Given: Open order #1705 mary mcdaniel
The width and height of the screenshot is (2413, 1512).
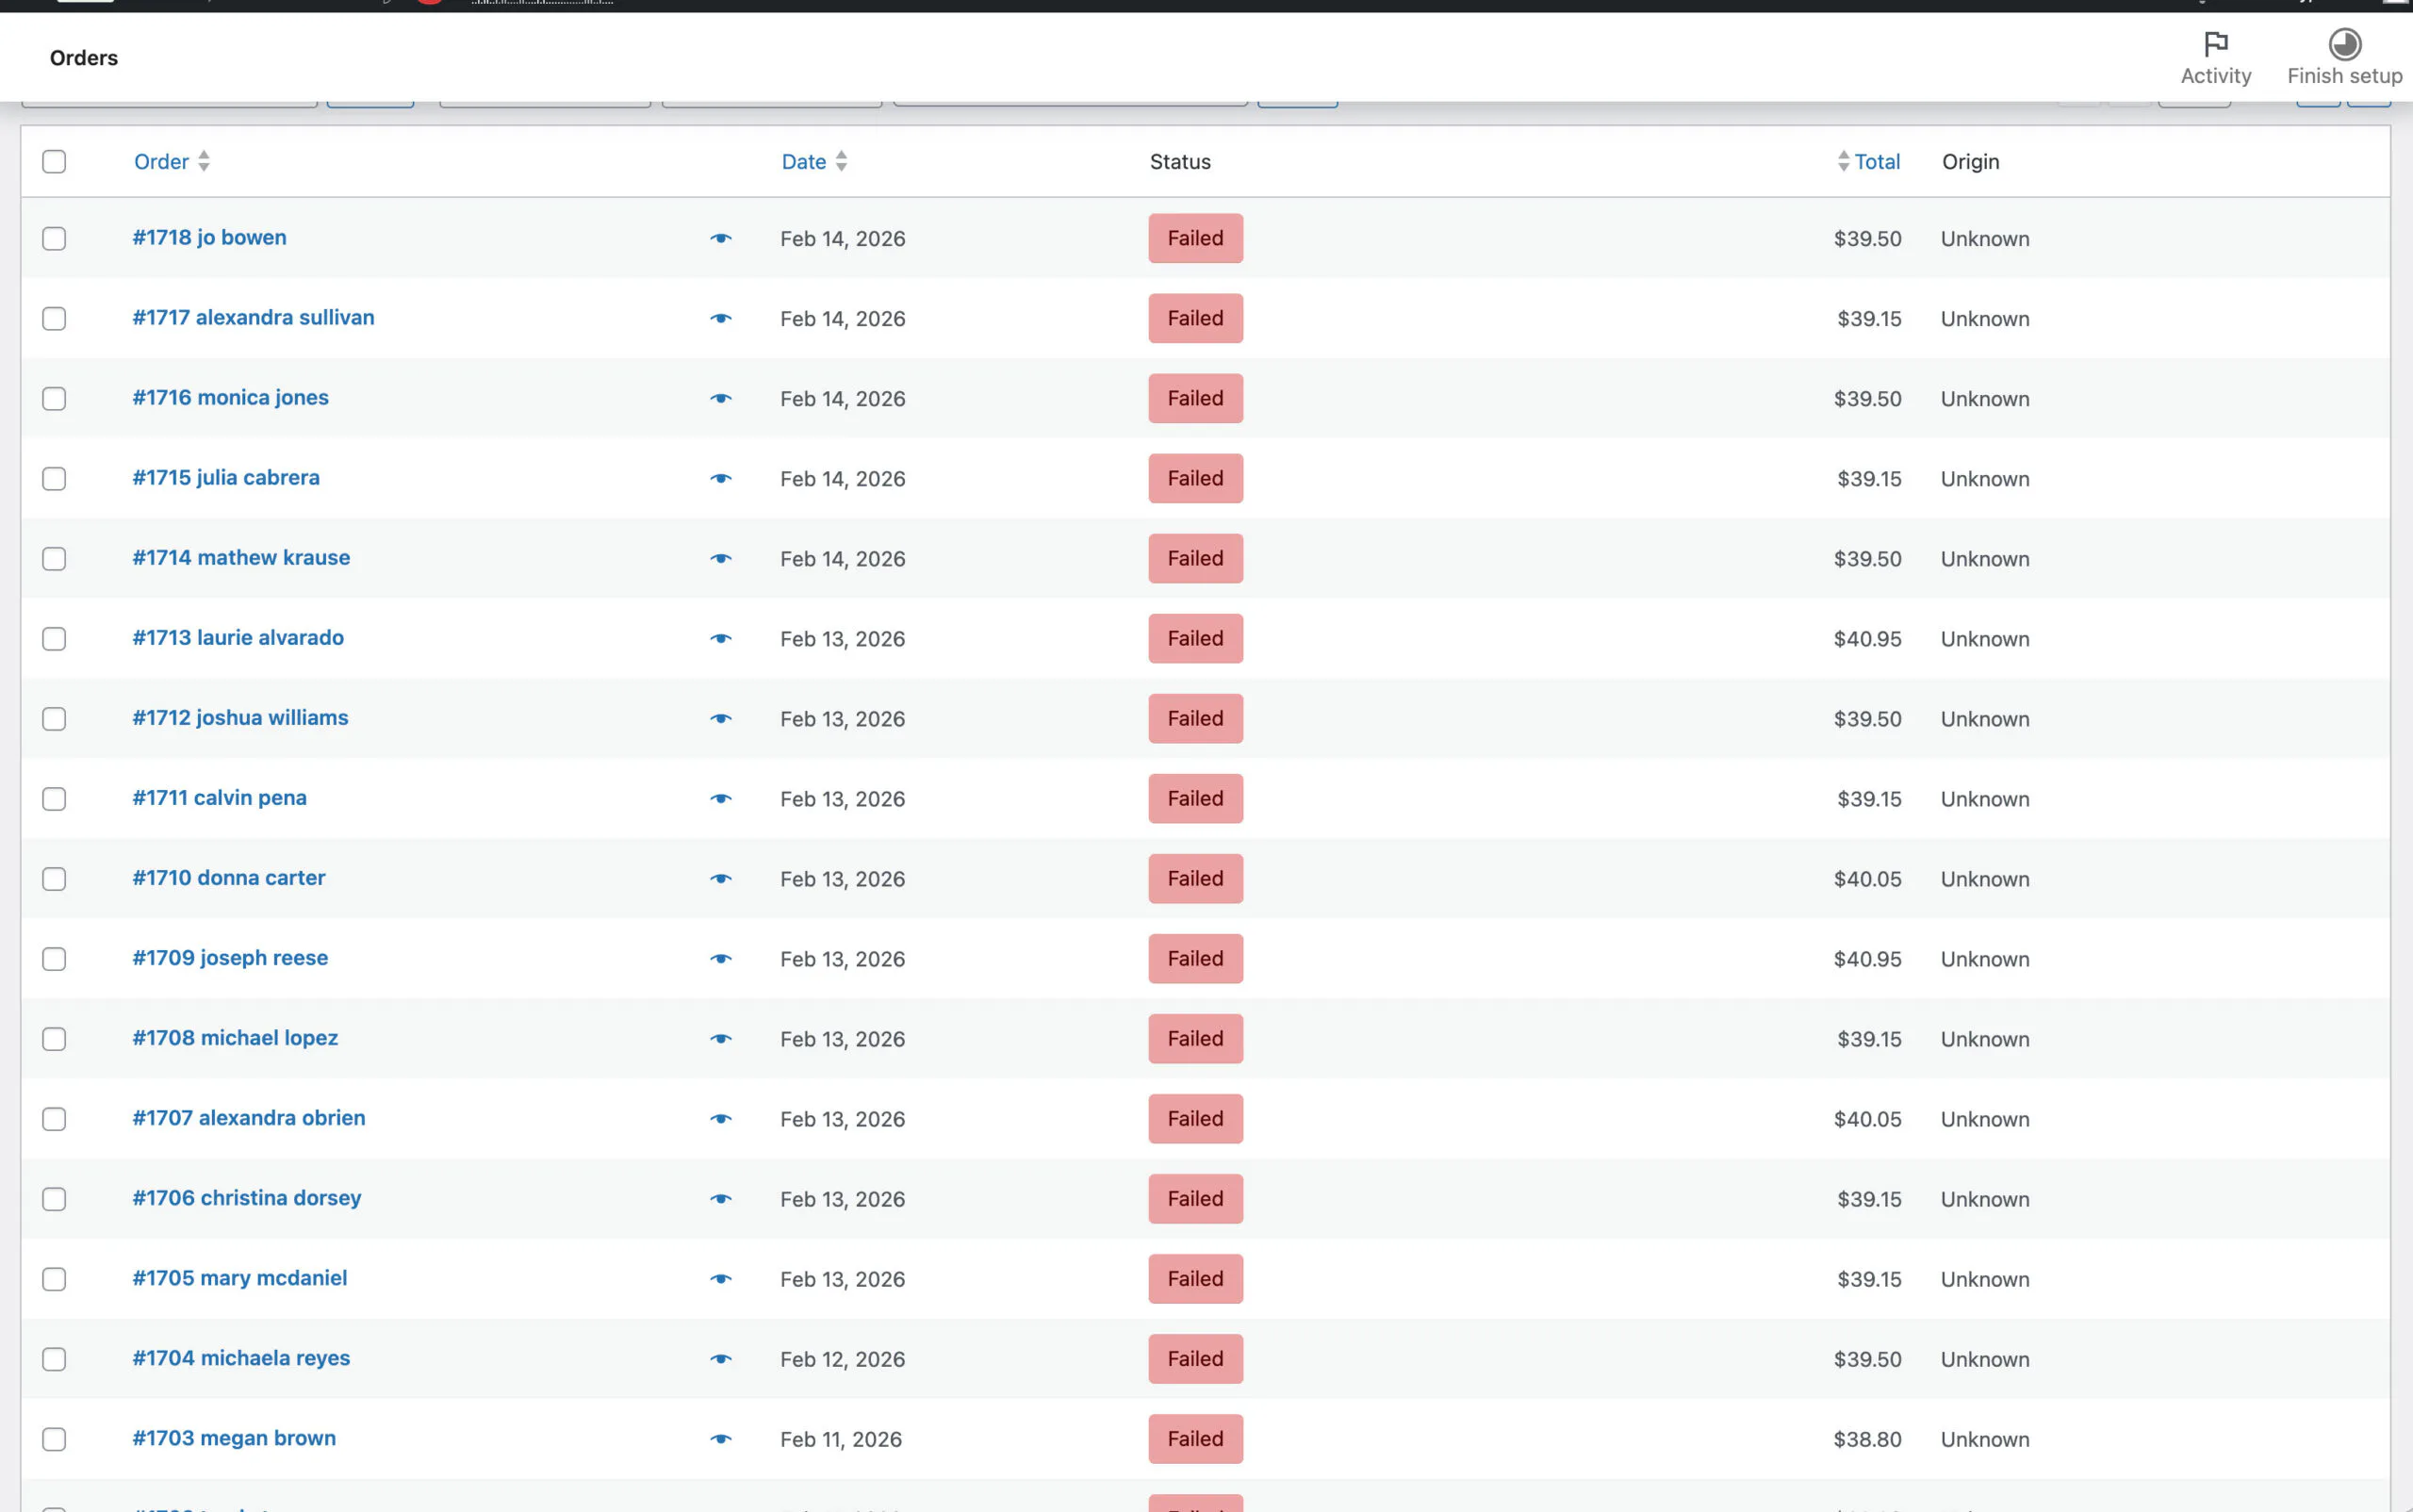Looking at the screenshot, I should 240,1277.
